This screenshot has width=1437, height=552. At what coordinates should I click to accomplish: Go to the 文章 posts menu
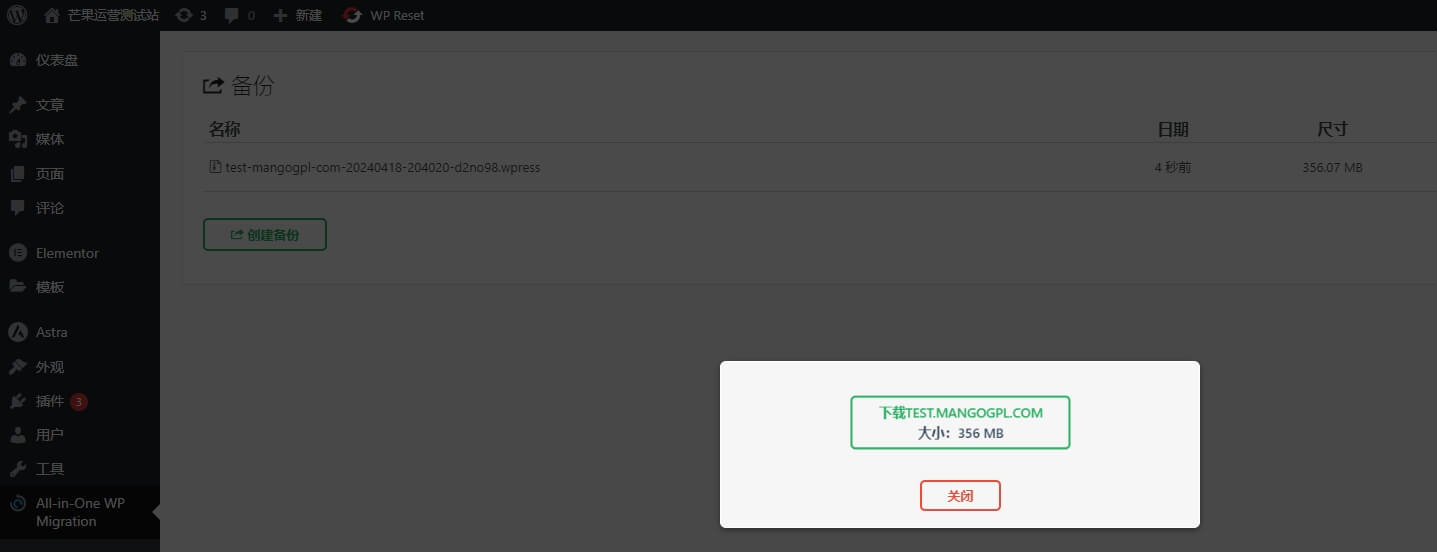coord(80,105)
